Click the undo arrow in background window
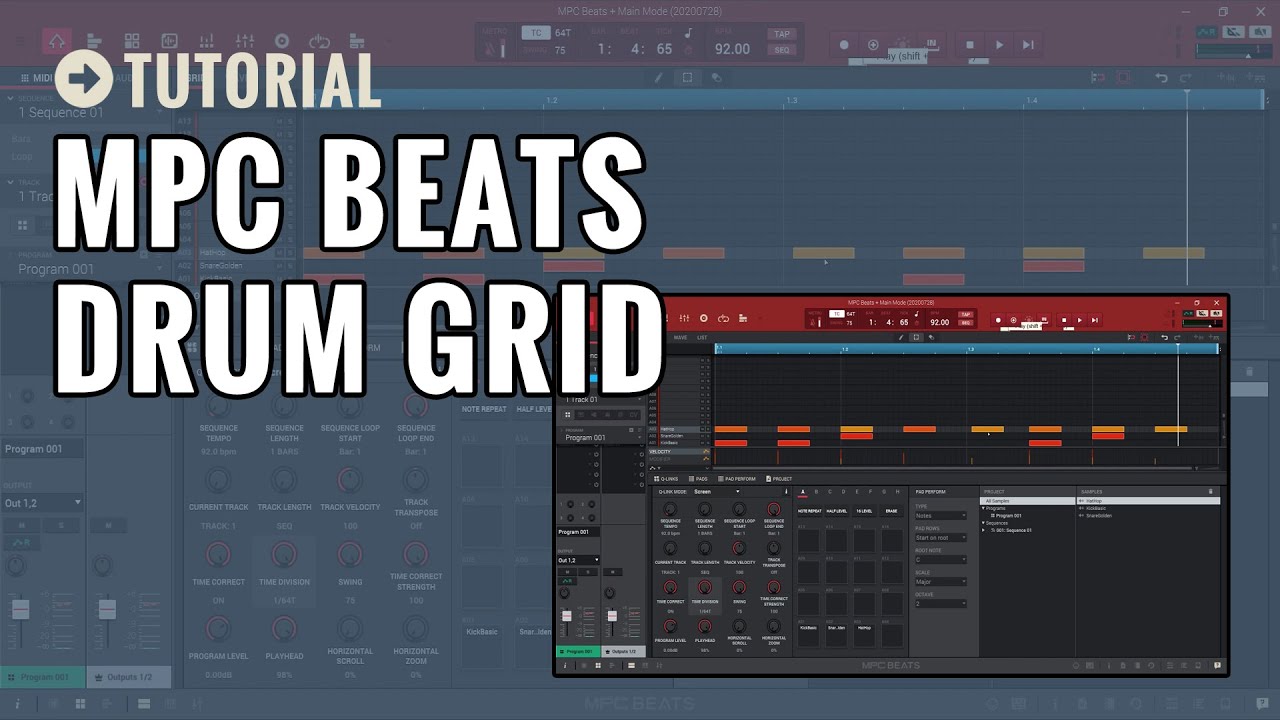The height and width of the screenshot is (720, 1280). (1161, 78)
